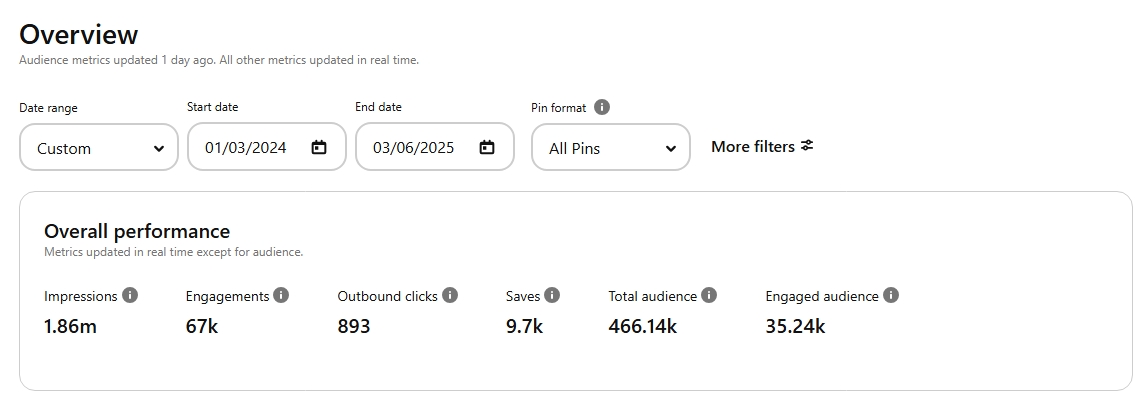Click the info icon beside Engagements

(281, 295)
